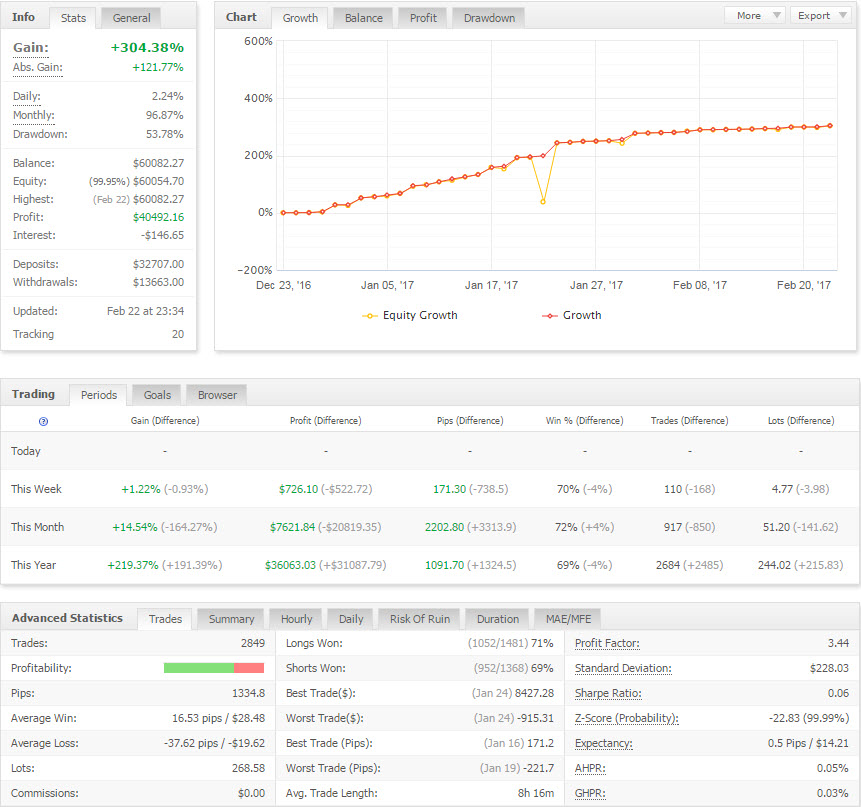The image size is (861, 807).
Task: Click the AHPR label
Action: click(x=590, y=769)
